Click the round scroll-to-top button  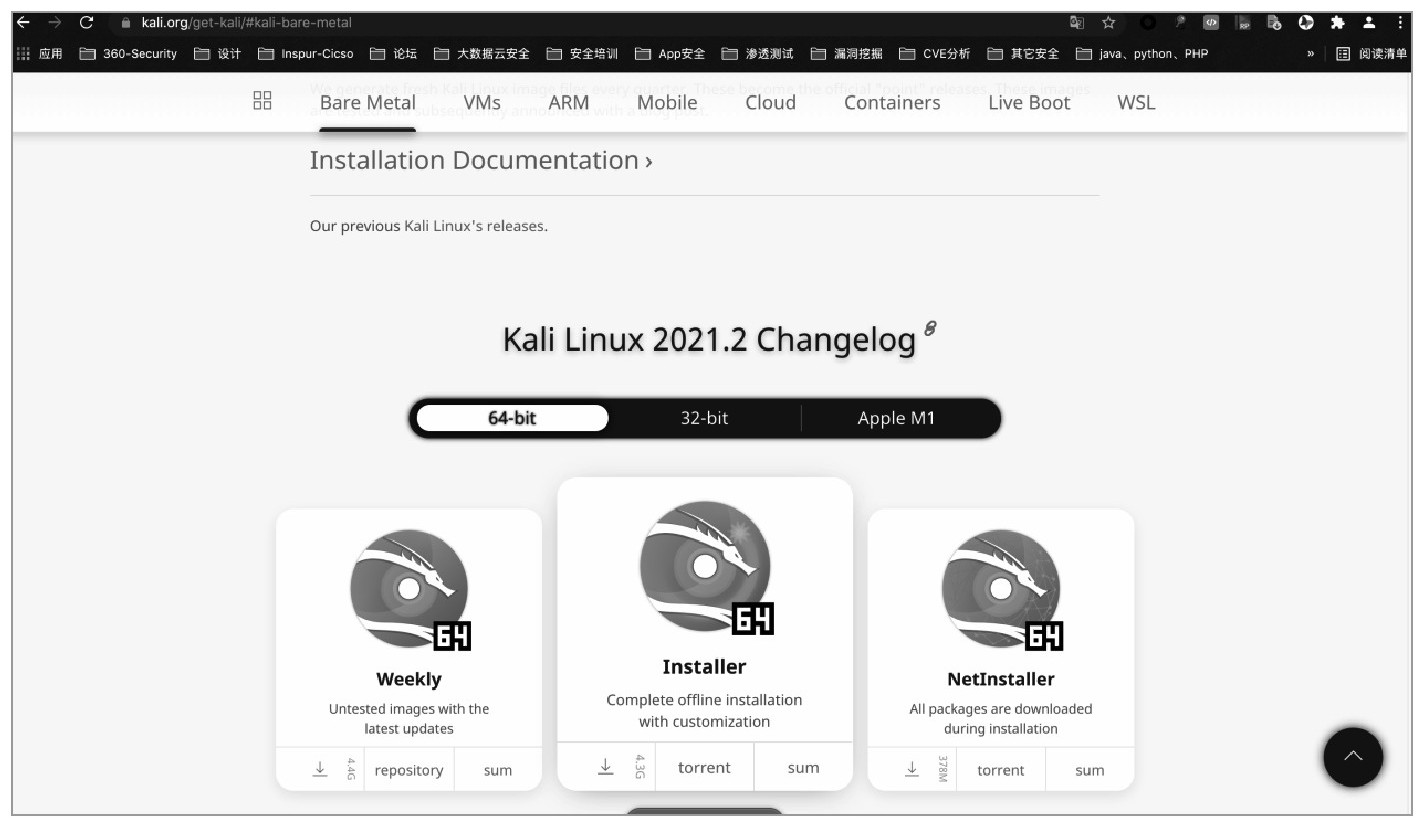click(1353, 757)
